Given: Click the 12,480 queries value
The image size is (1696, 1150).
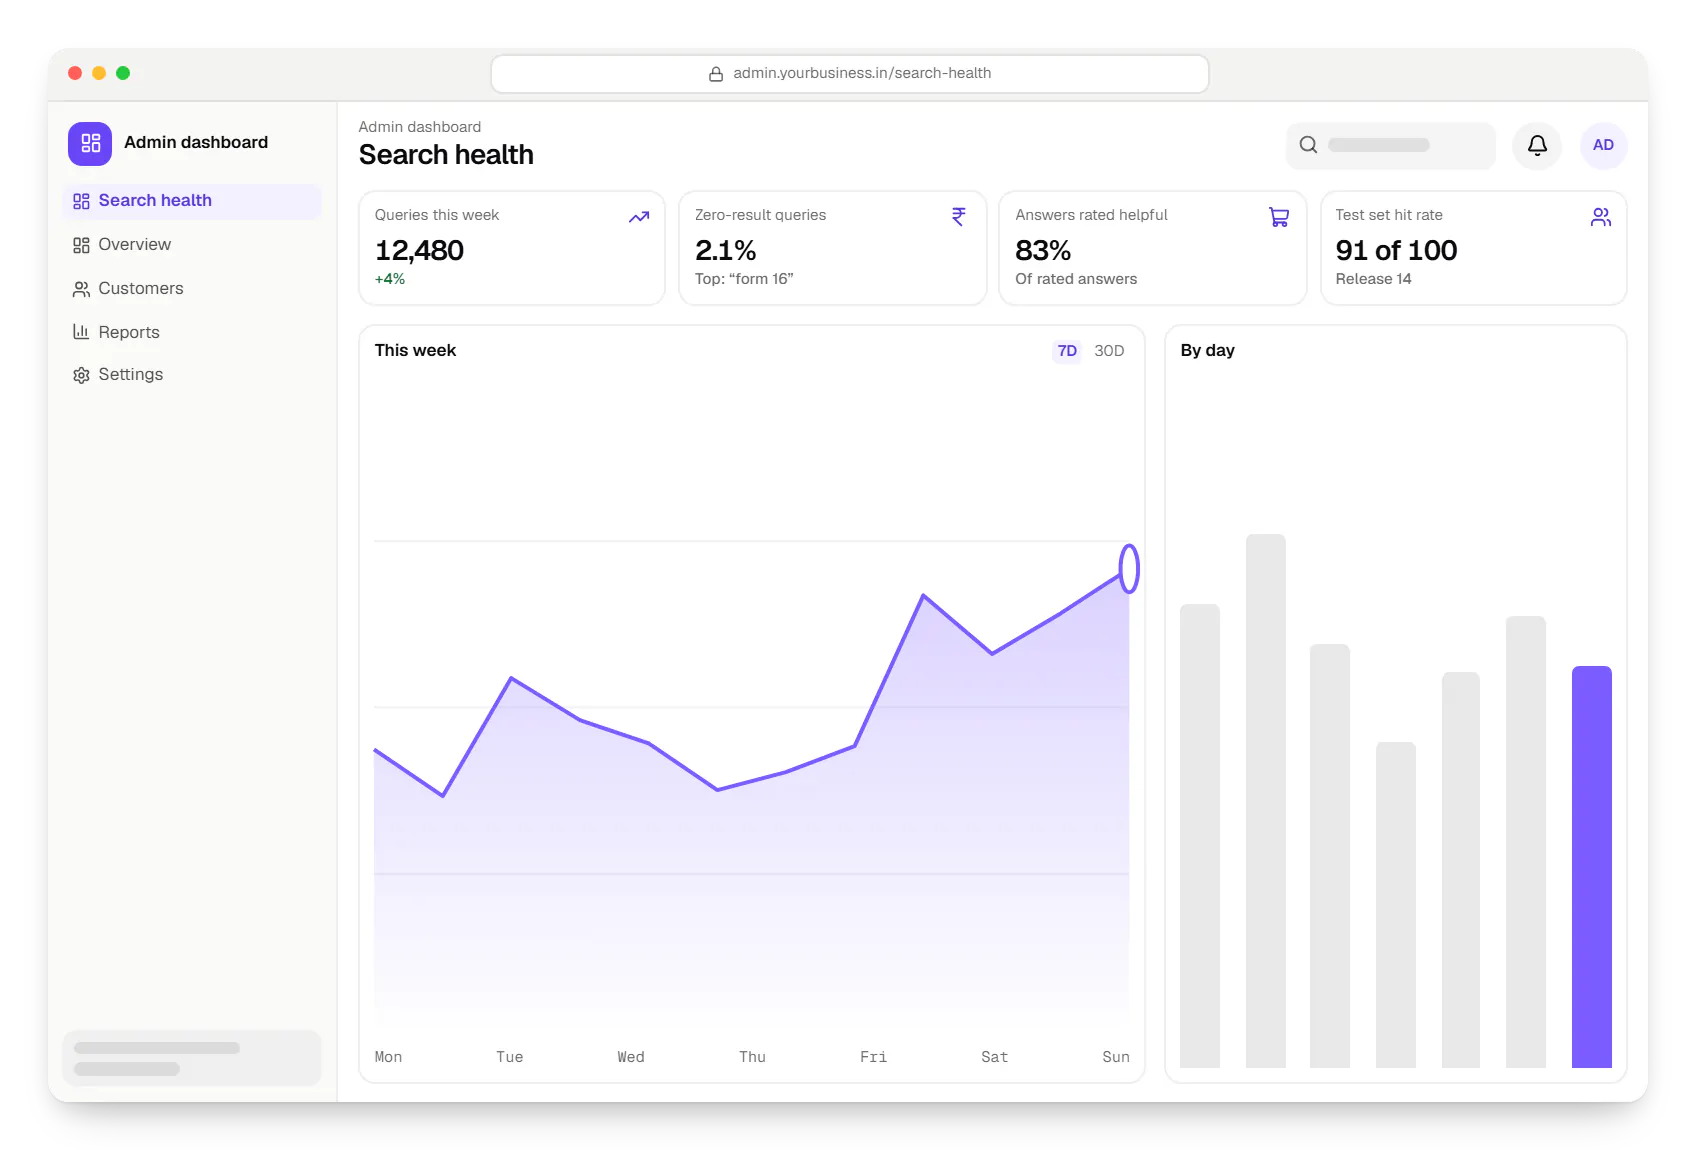Looking at the screenshot, I should click(x=419, y=250).
